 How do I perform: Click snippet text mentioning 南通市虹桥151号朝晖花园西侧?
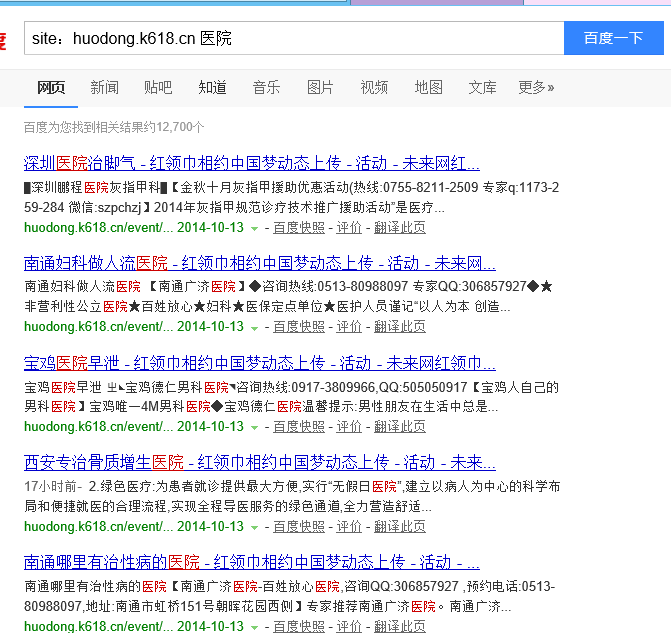(x=290, y=596)
